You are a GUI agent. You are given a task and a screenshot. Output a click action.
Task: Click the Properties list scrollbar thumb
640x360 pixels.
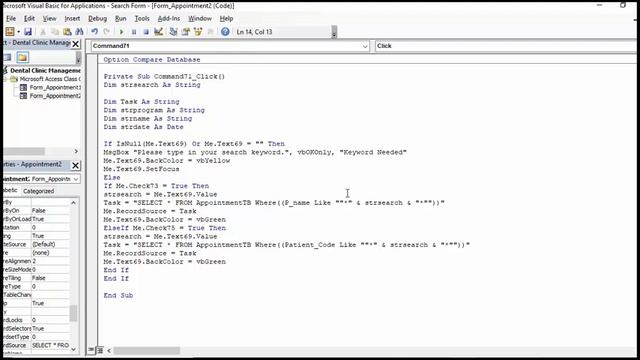(73, 313)
